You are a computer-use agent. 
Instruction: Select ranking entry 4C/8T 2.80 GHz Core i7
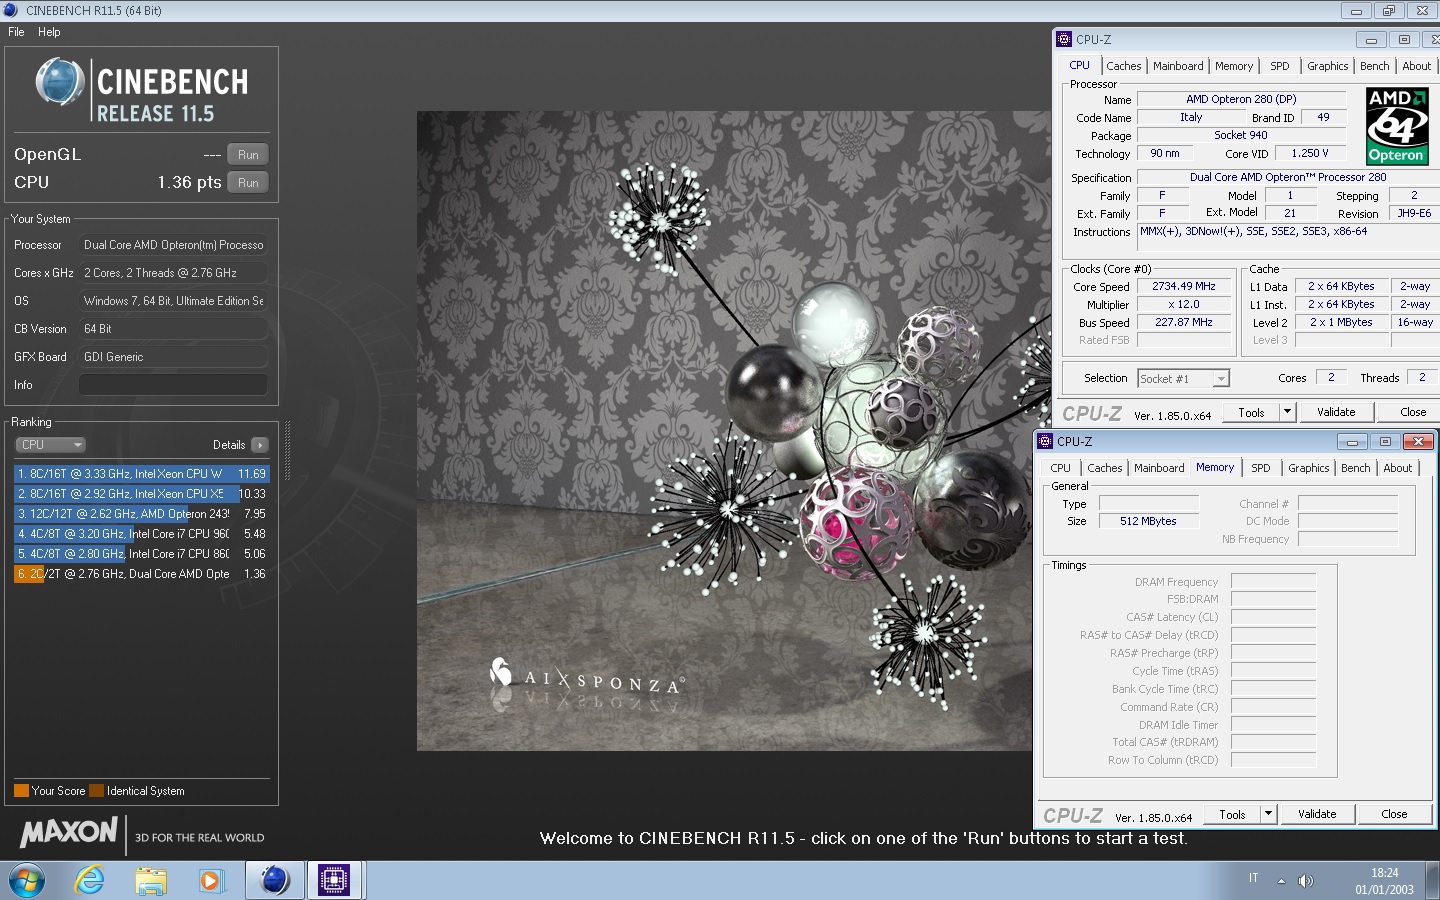click(141, 554)
